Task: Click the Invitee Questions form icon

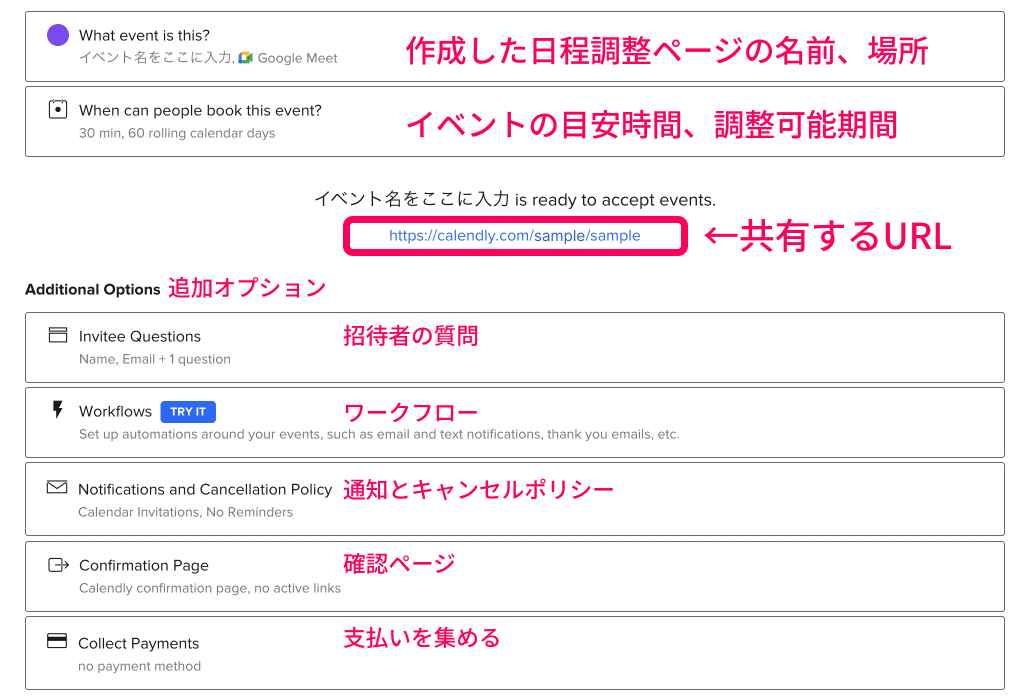Action: click(x=58, y=335)
